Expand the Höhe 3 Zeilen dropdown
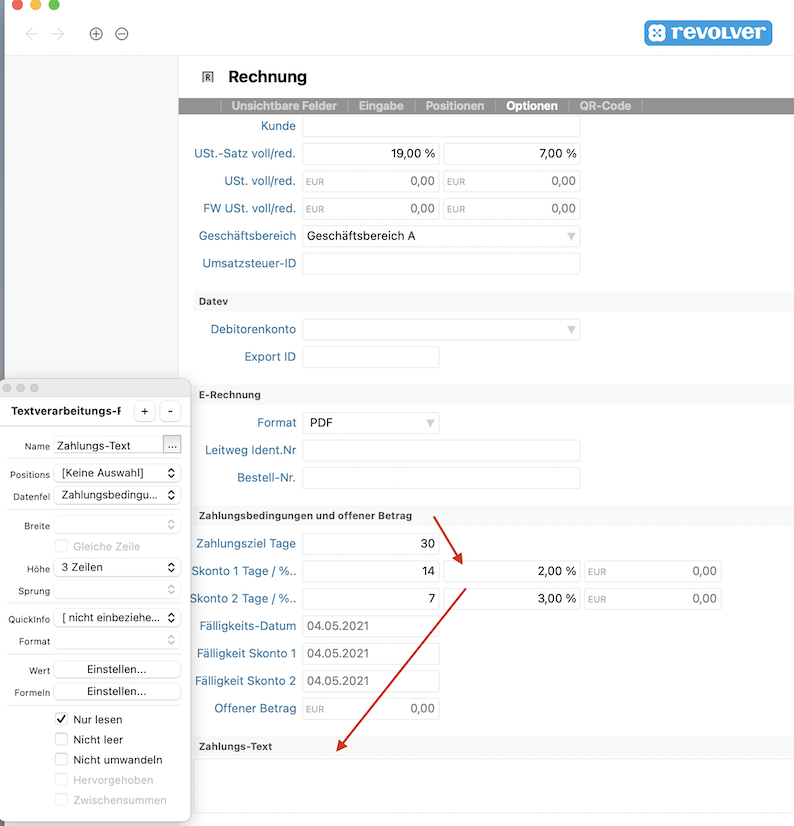This screenshot has width=794, height=826. pyautogui.click(x=117, y=567)
